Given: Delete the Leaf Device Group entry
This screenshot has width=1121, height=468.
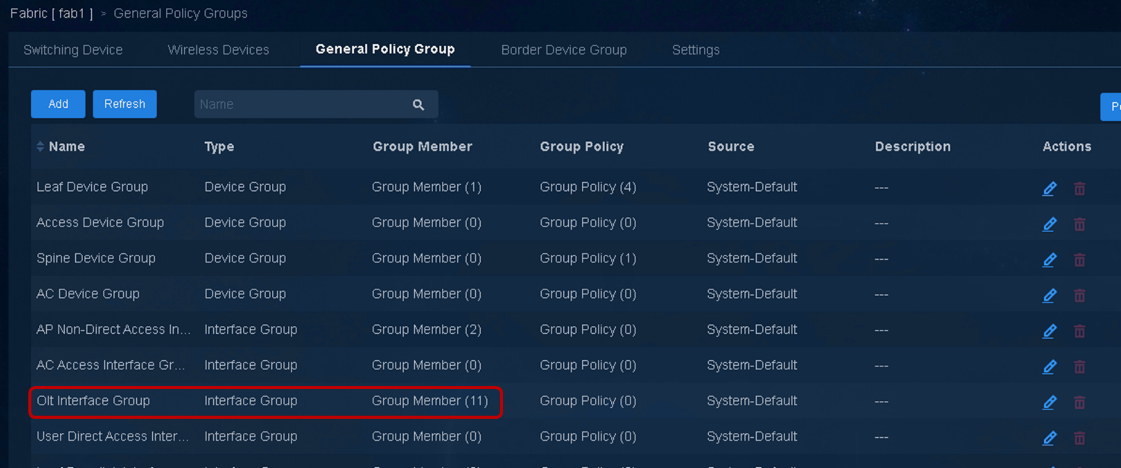Looking at the screenshot, I should coord(1080,189).
